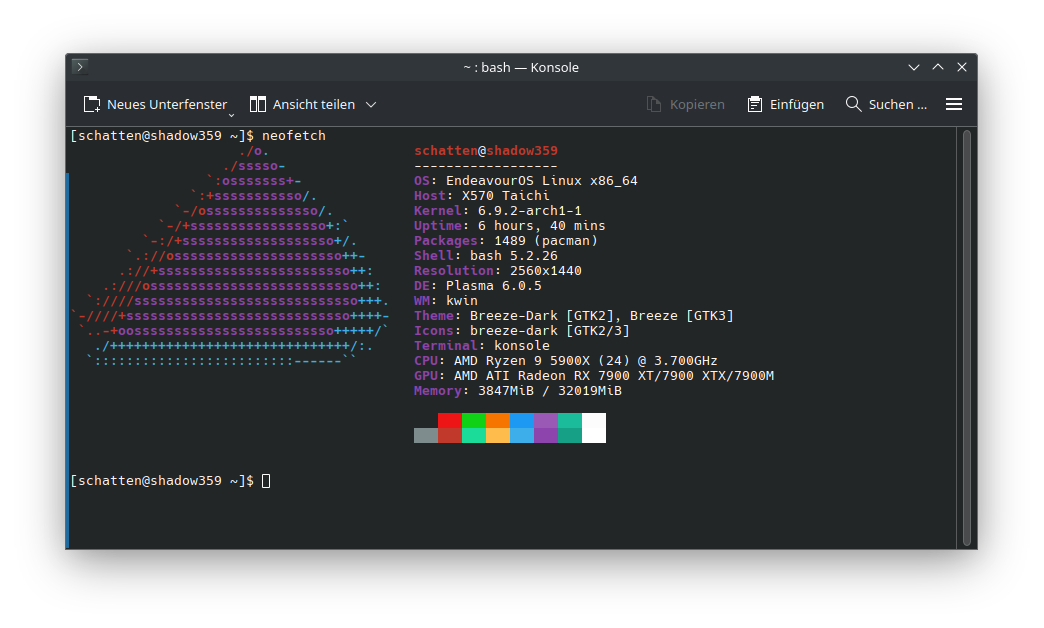Click the 'bash 5.2.26' shell value
The image size is (1044, 628).
[513, 256]
